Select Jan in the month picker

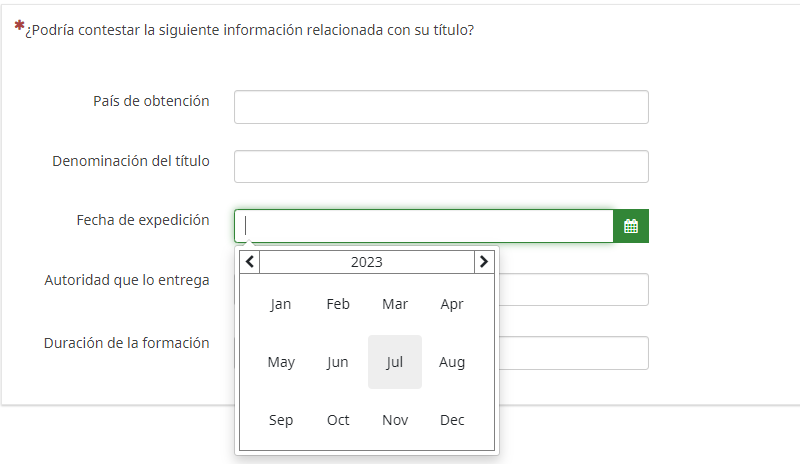pos(281,304)
